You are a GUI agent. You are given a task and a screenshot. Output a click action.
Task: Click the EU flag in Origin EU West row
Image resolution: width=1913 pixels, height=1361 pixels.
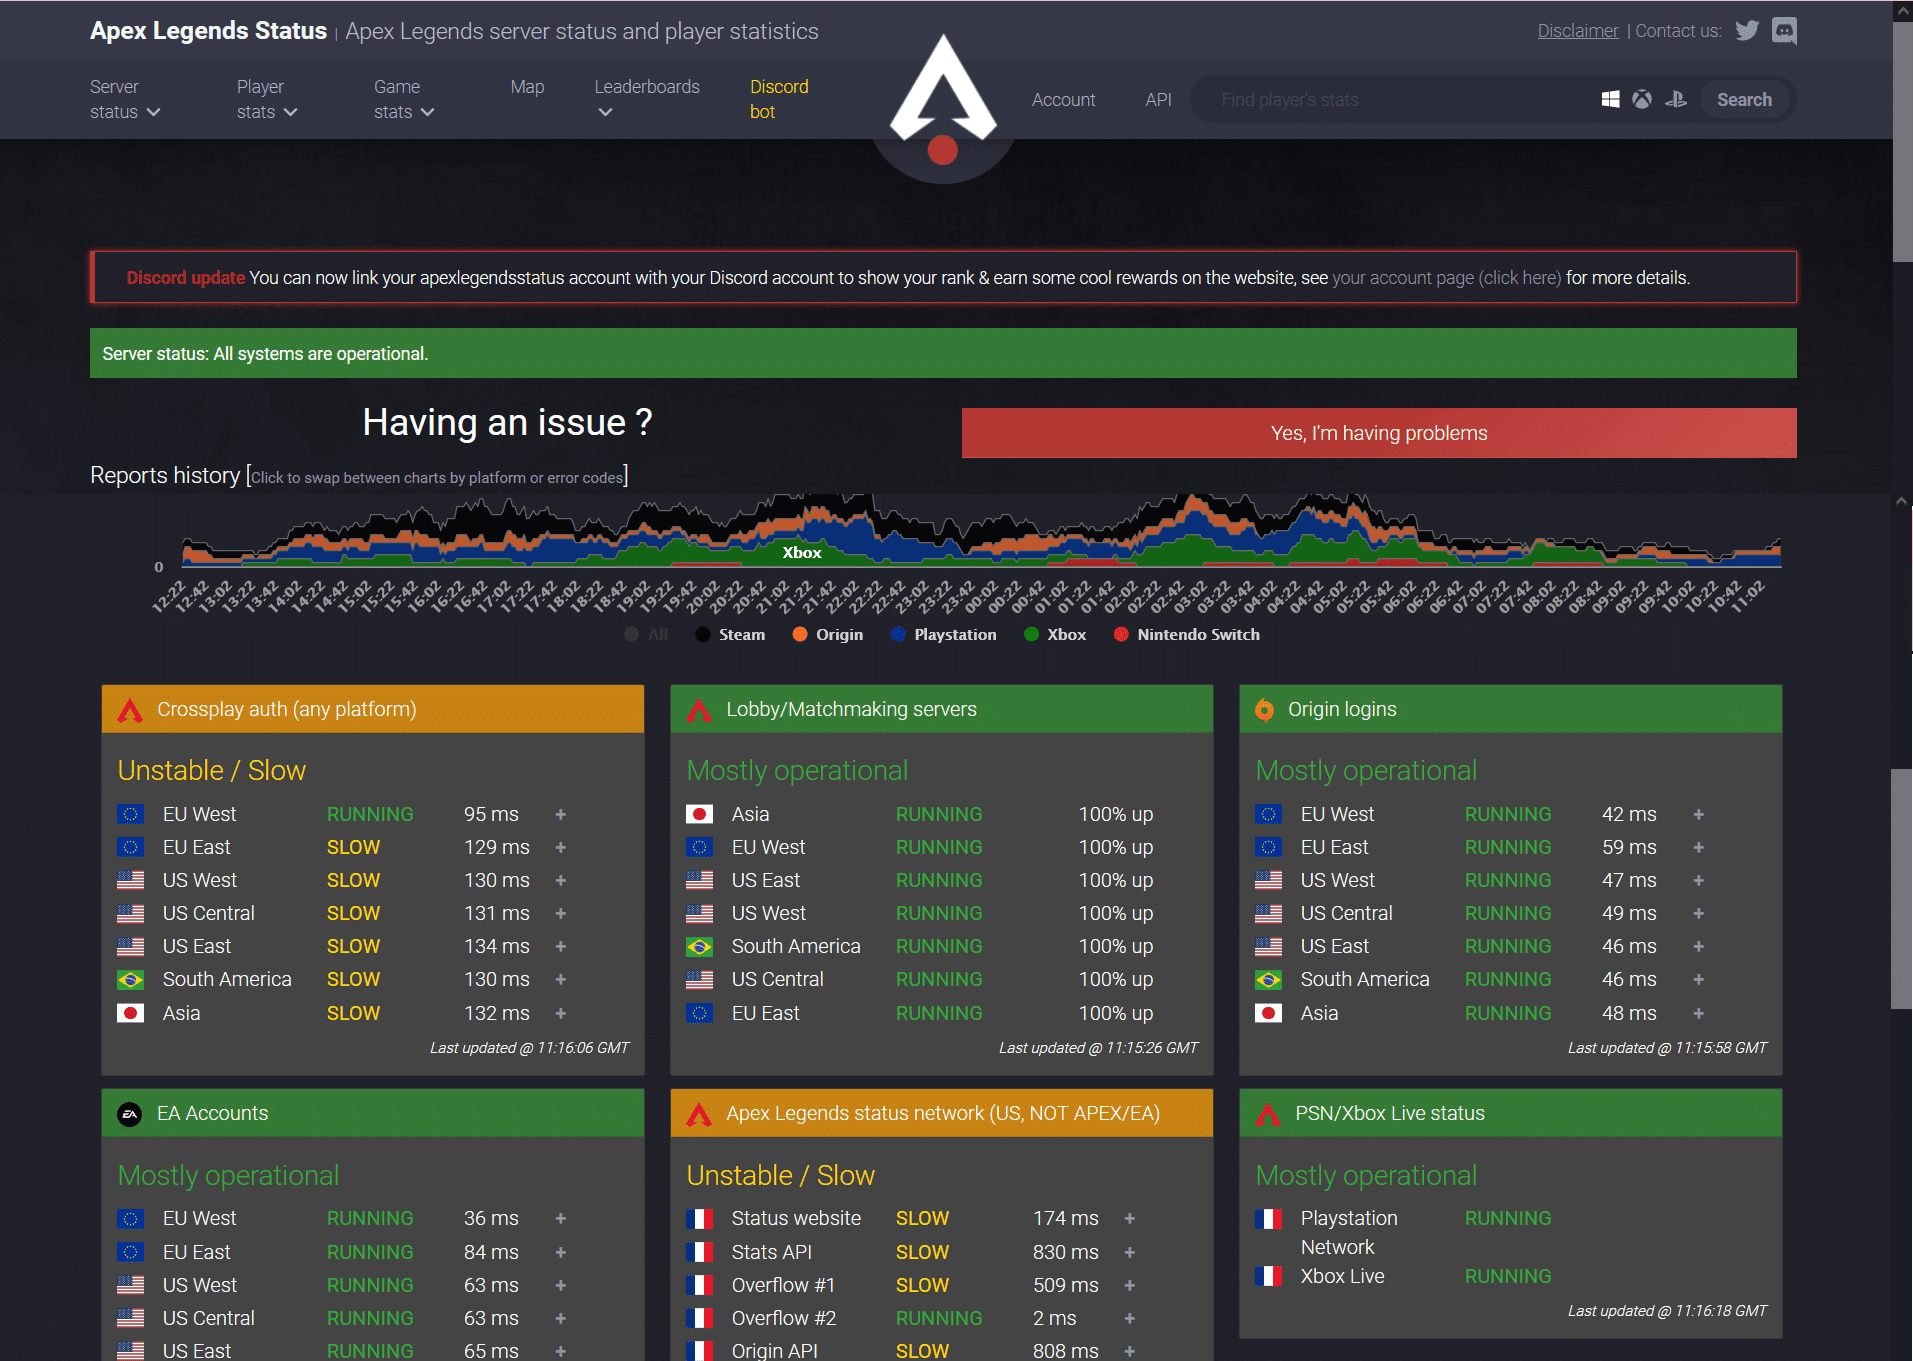coord(1268,815)
